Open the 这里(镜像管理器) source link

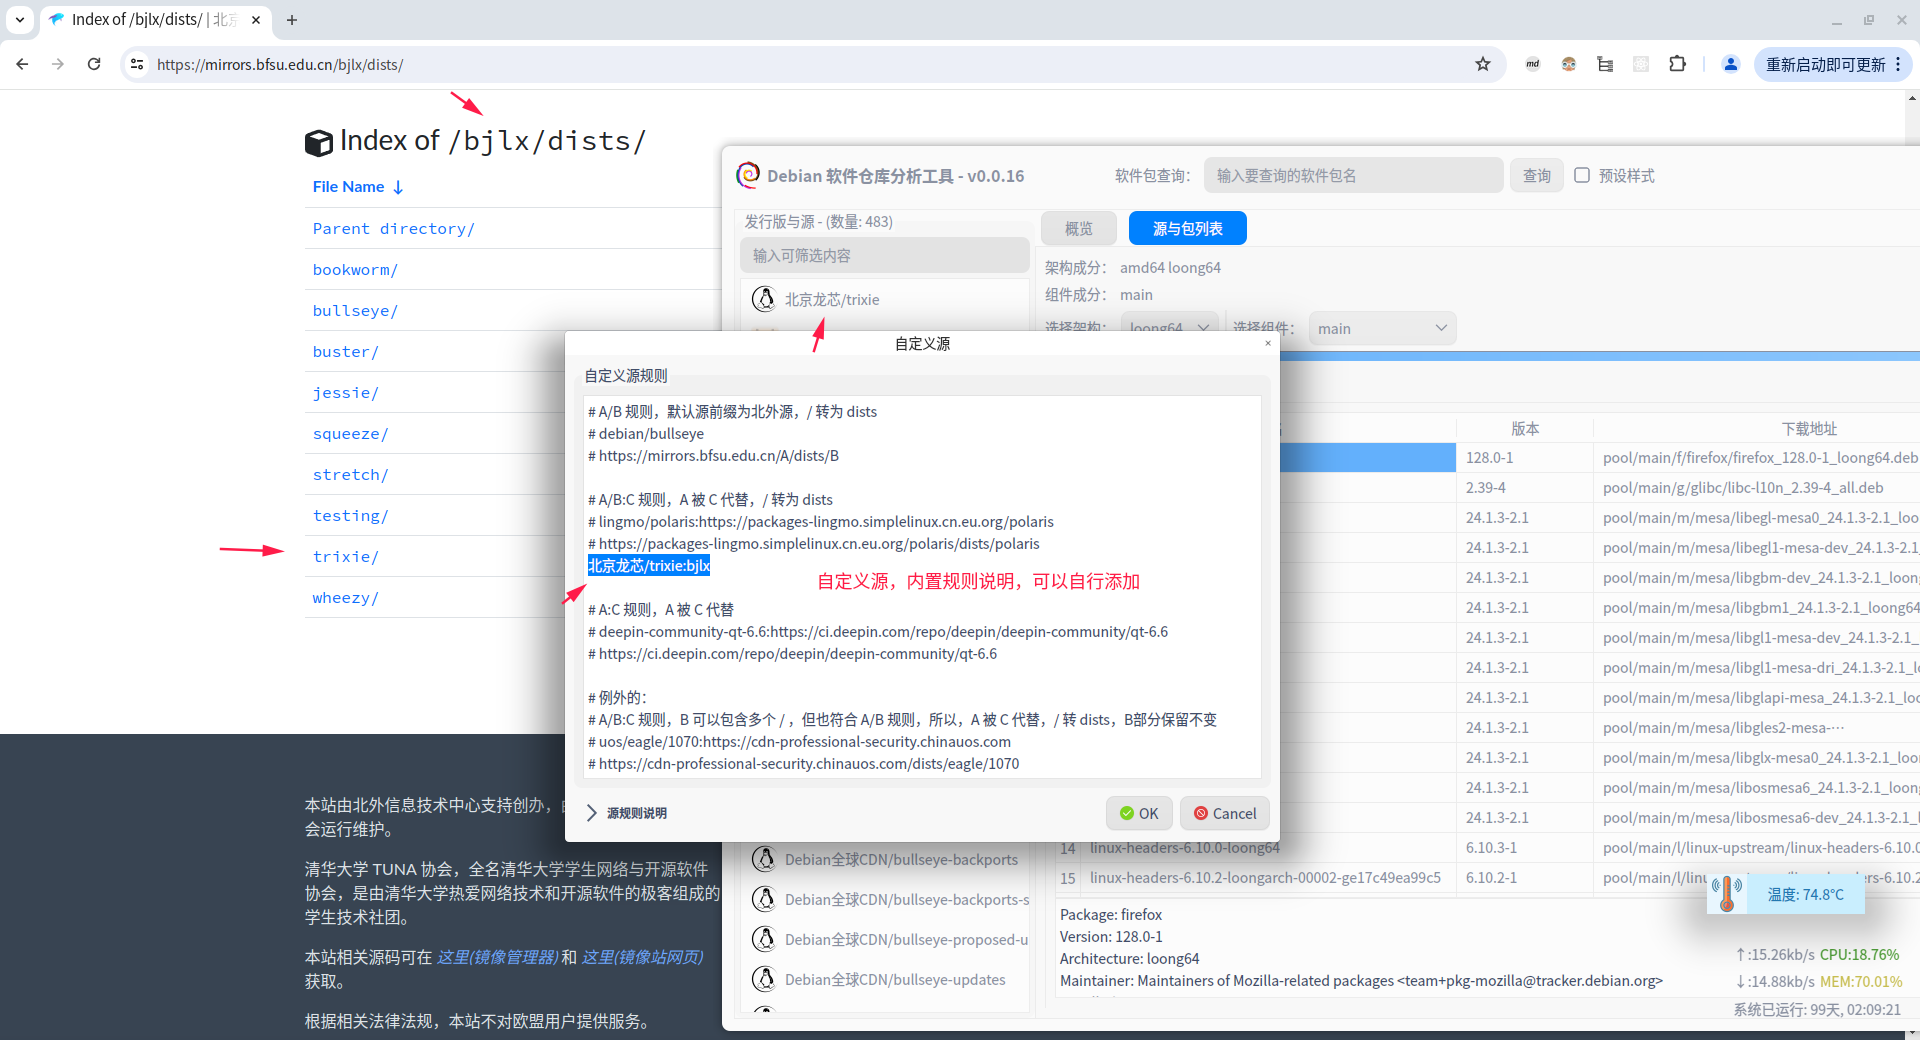tap(497, 957)
